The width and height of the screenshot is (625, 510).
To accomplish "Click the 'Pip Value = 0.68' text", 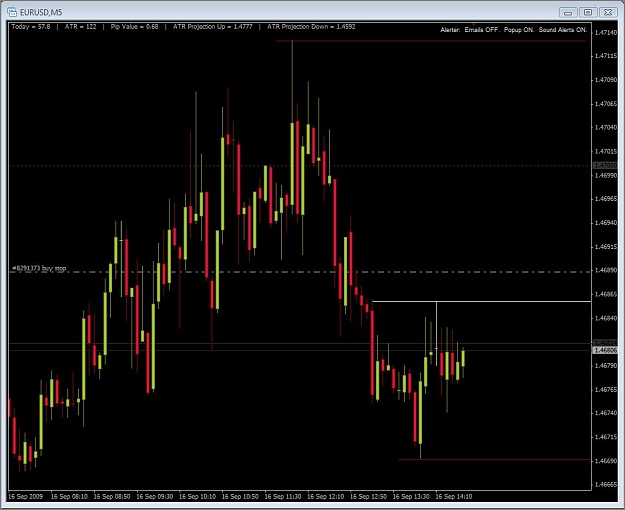I will point(134,27).
